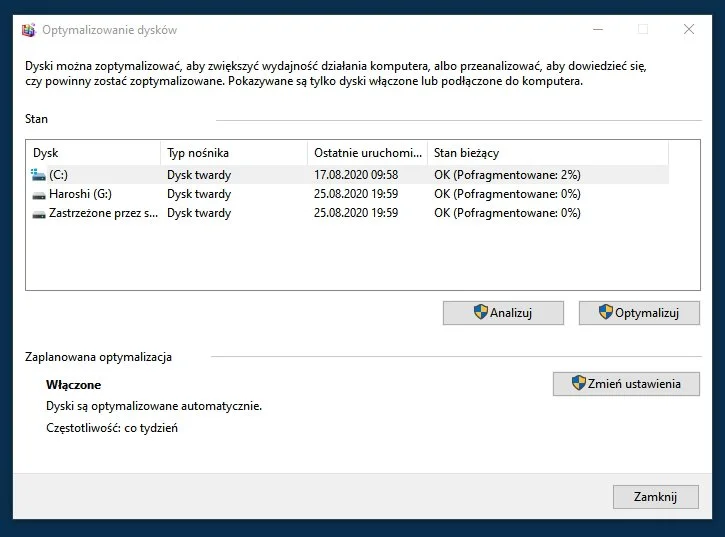Click the Stan section label
This screenshot has width=725, height=537.
click(36, 119)
